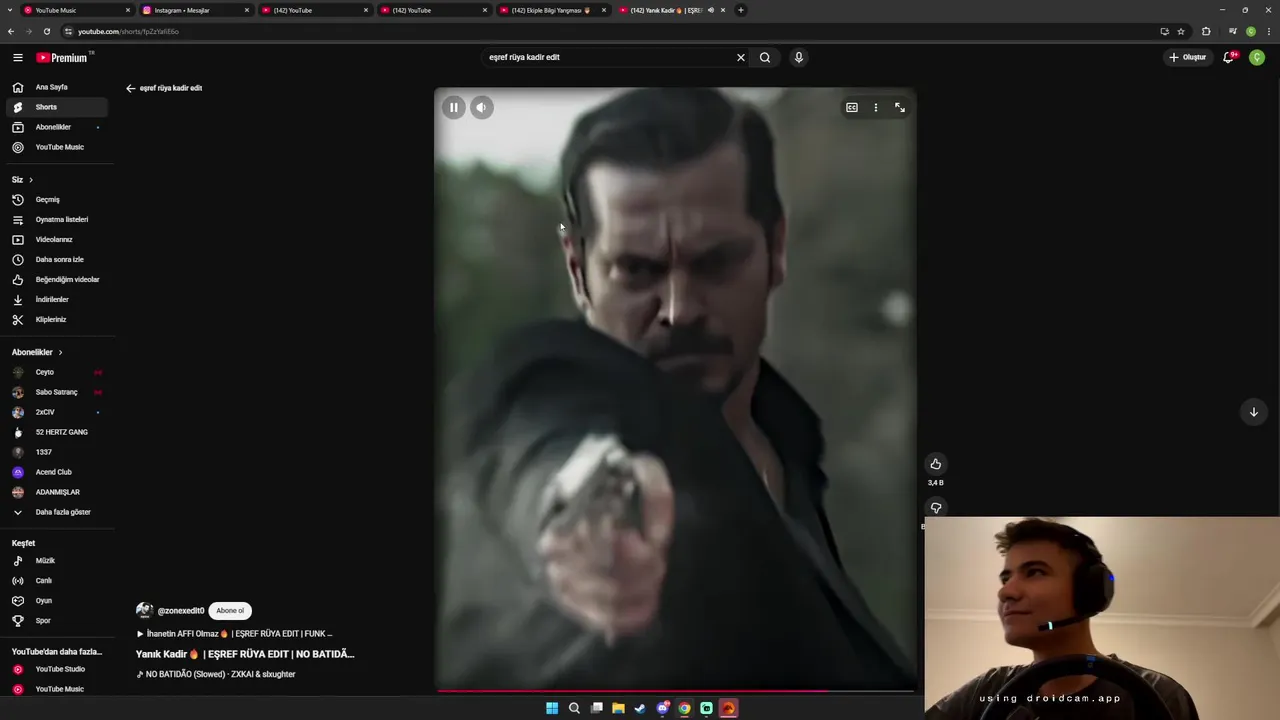The width and height of the screenshot is (1280, 720).
Task: Open Ana Sayfa in sidebar
Action: pos(57,87)
